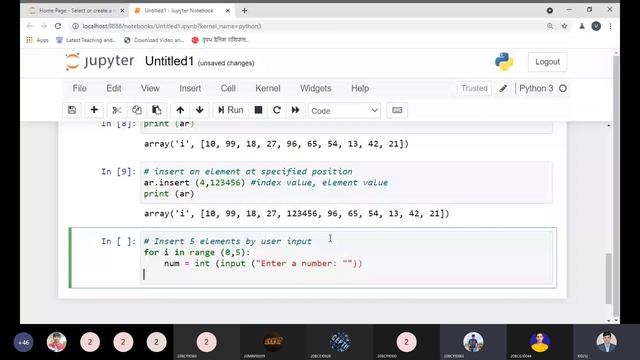Restart kernel and run all cells icon
The width and height of the screenshot is (640, 360).
tap(296, 110)
